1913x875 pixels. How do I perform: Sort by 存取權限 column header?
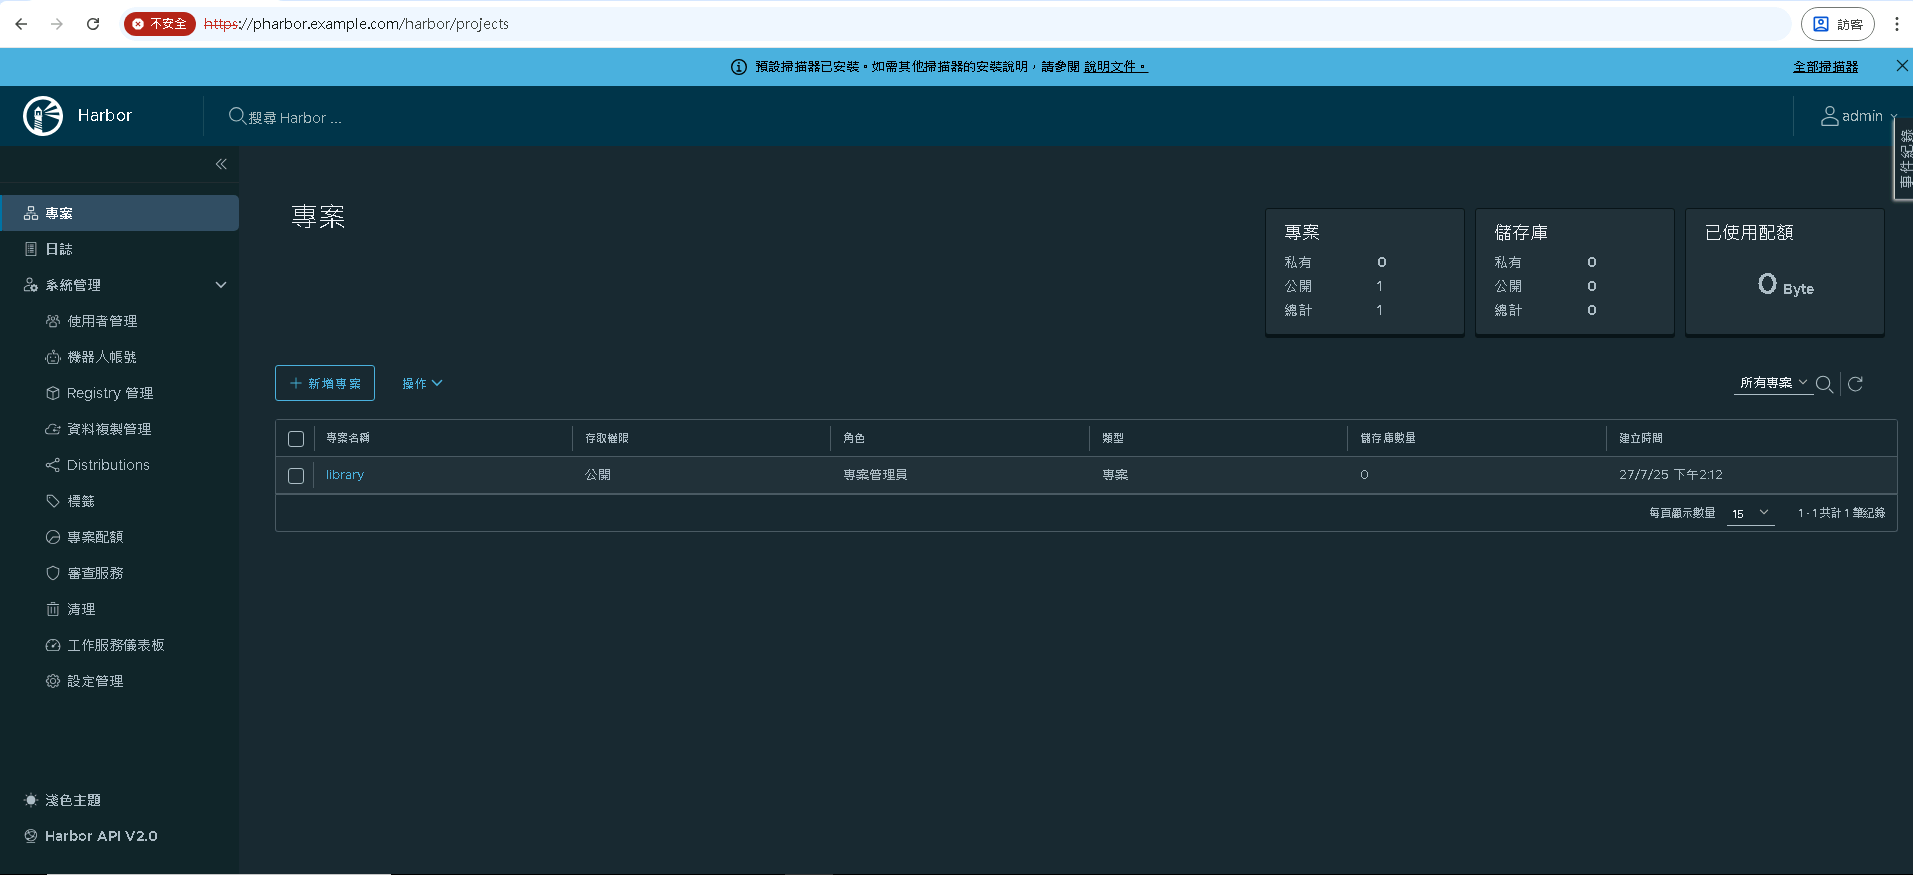pos(607,438)
